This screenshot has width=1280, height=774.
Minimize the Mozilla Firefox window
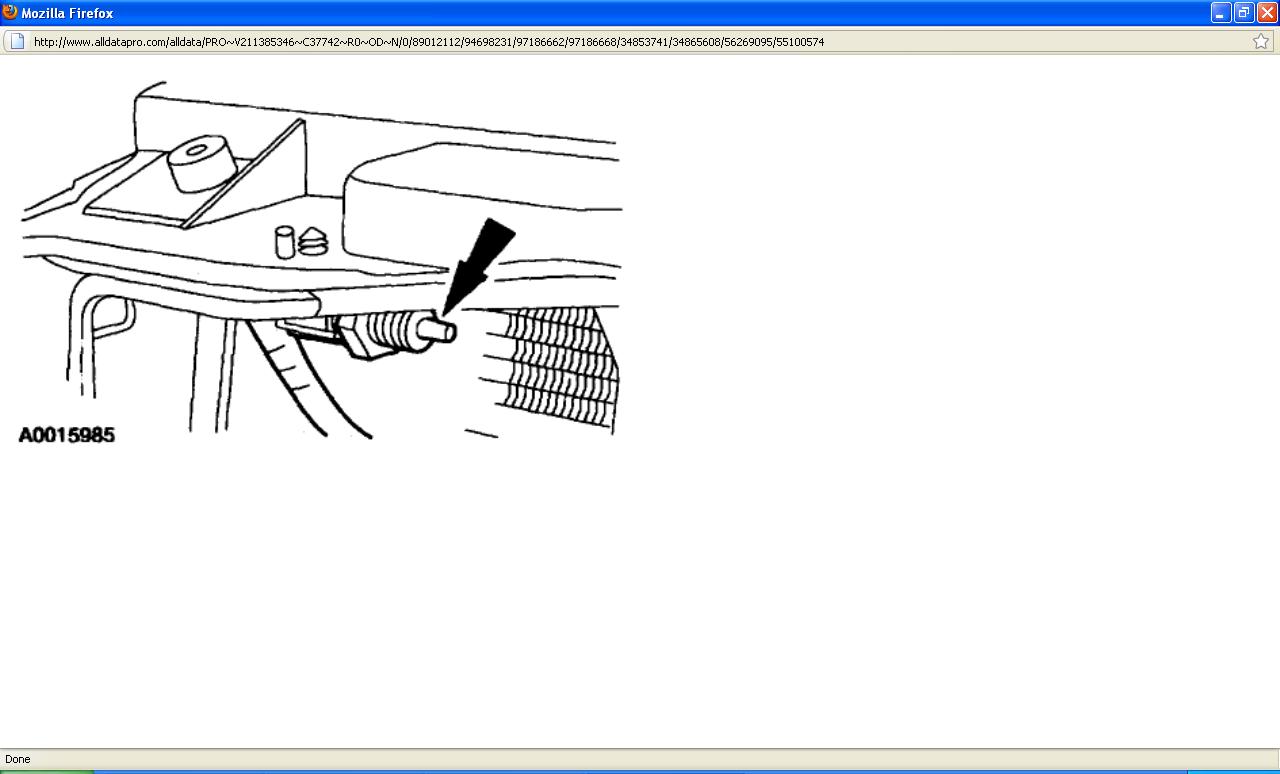1221,13
